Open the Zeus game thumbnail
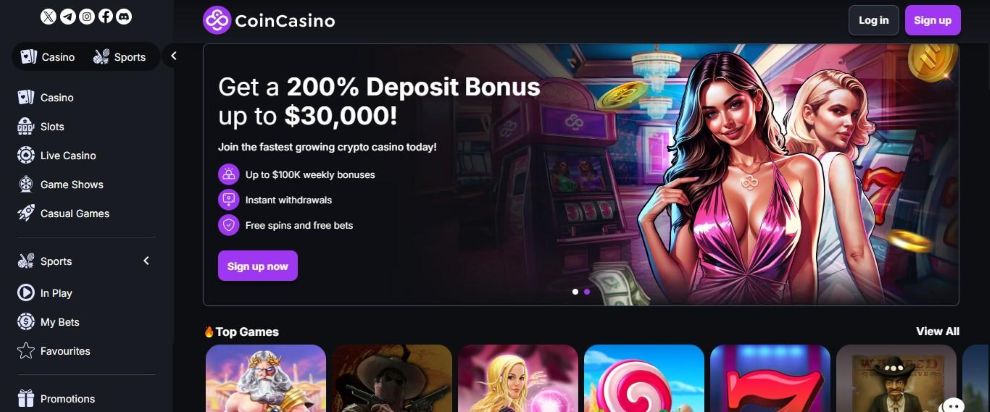Image resolution: width=990 pixels, height=412 pixels. click(266, 378)
